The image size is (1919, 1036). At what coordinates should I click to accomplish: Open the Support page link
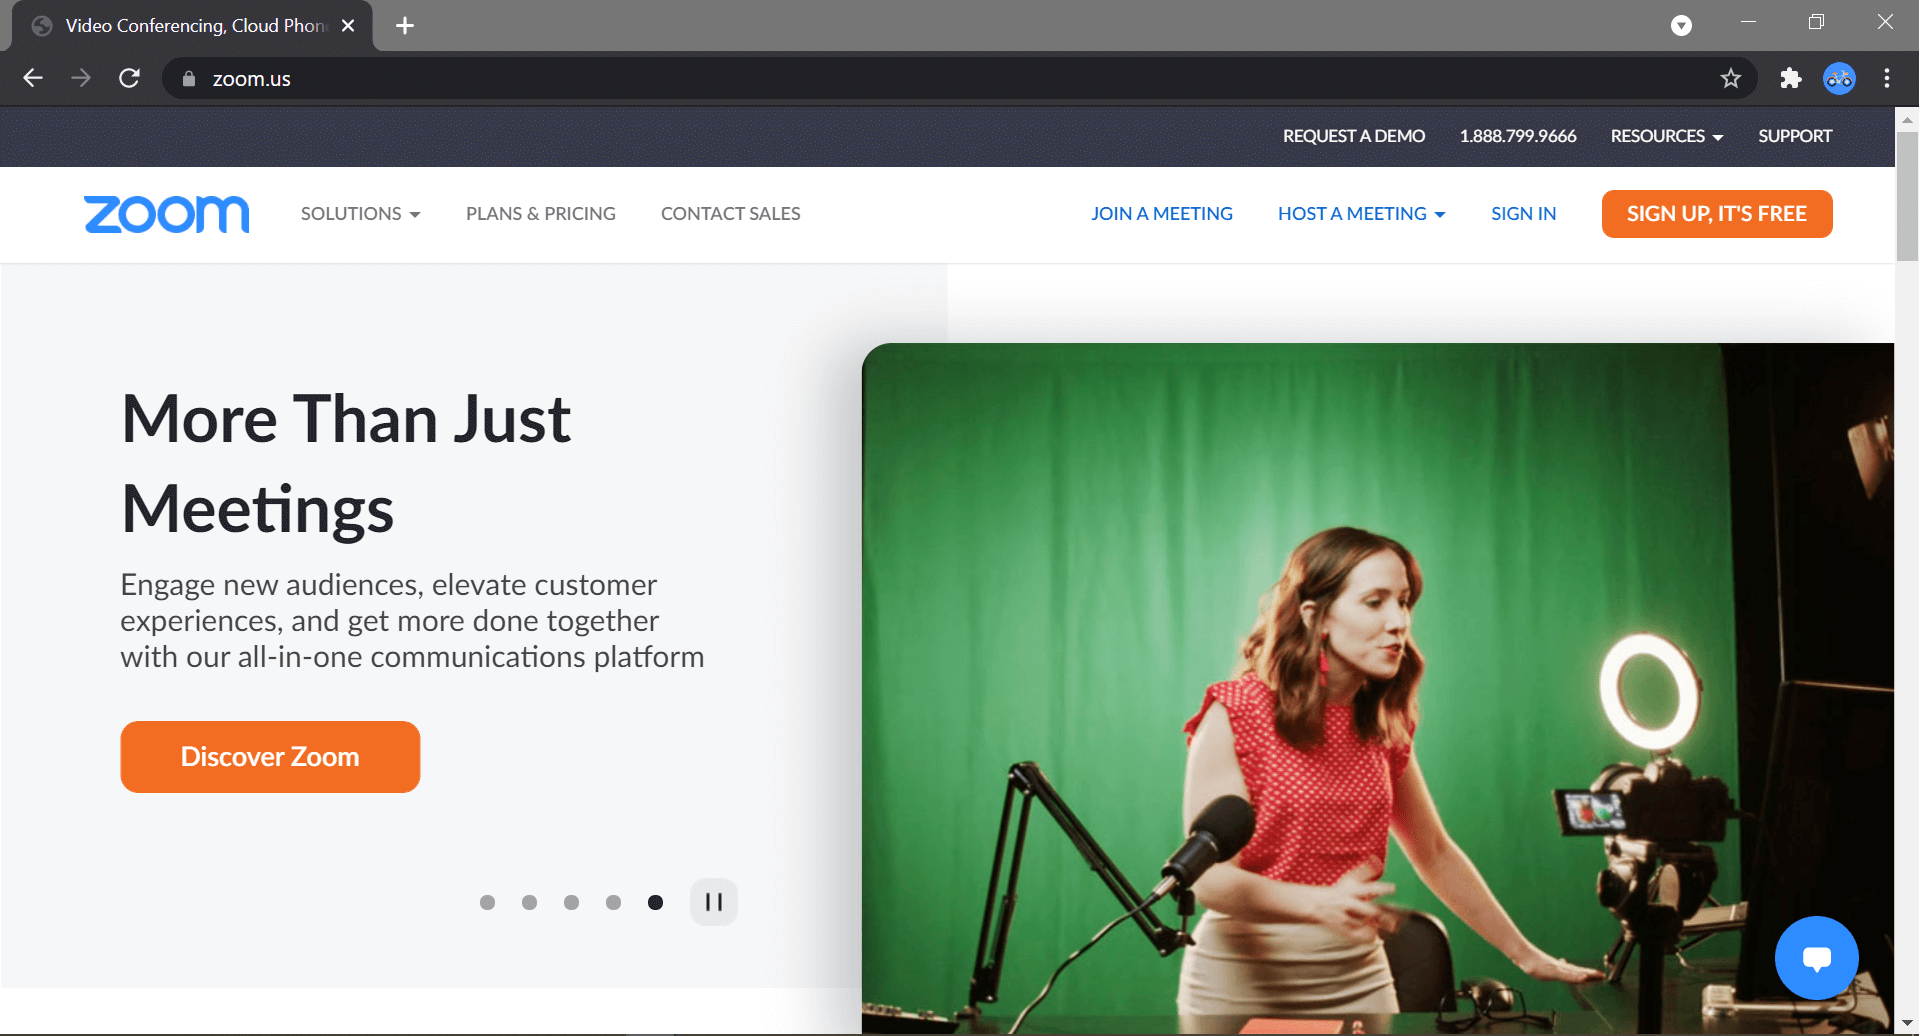tap(1795, 136)
